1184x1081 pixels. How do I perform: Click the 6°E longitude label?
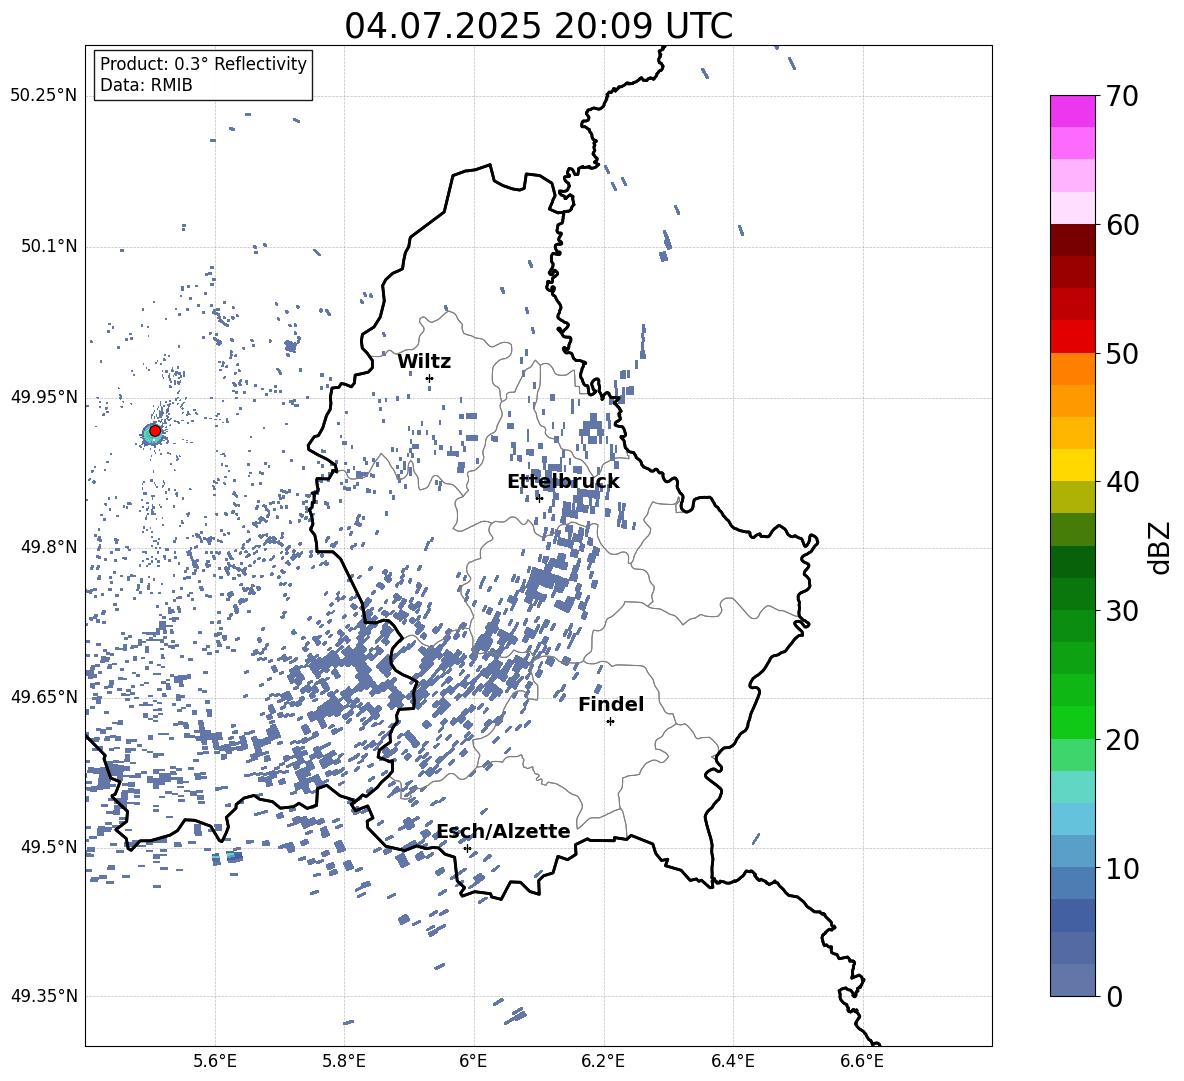[473, 1061]
